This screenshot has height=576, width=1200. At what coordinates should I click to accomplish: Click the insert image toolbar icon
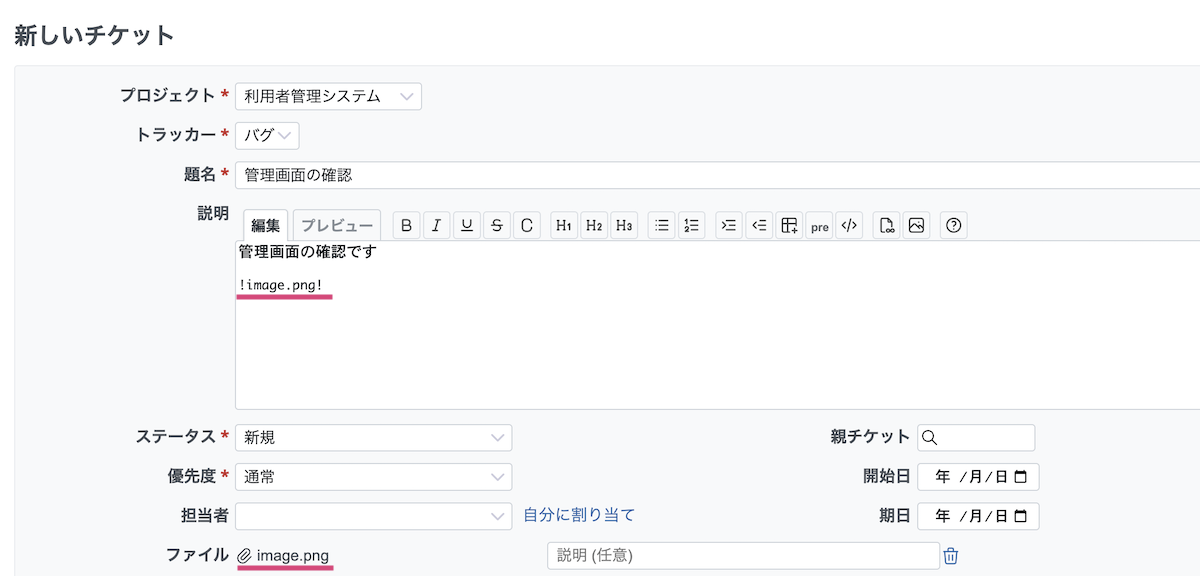coord(916,225)
